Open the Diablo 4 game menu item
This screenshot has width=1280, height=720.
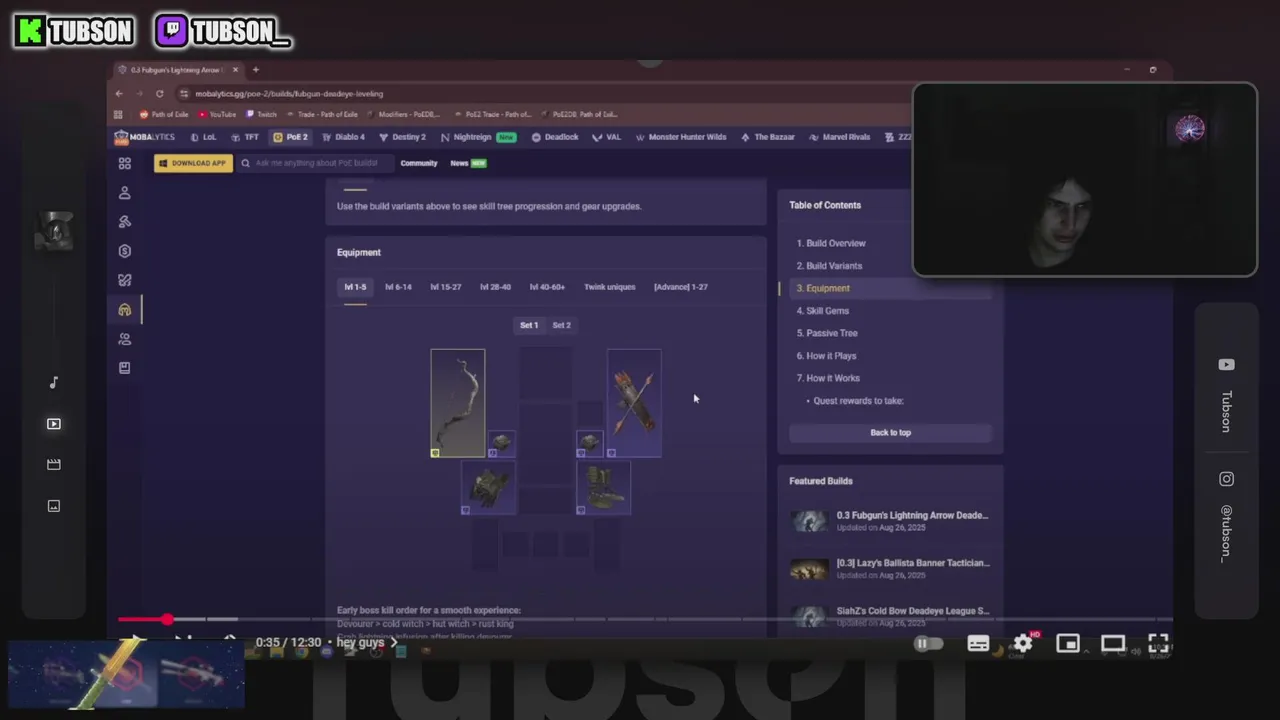pyautogui.click(x=342, y=137)
